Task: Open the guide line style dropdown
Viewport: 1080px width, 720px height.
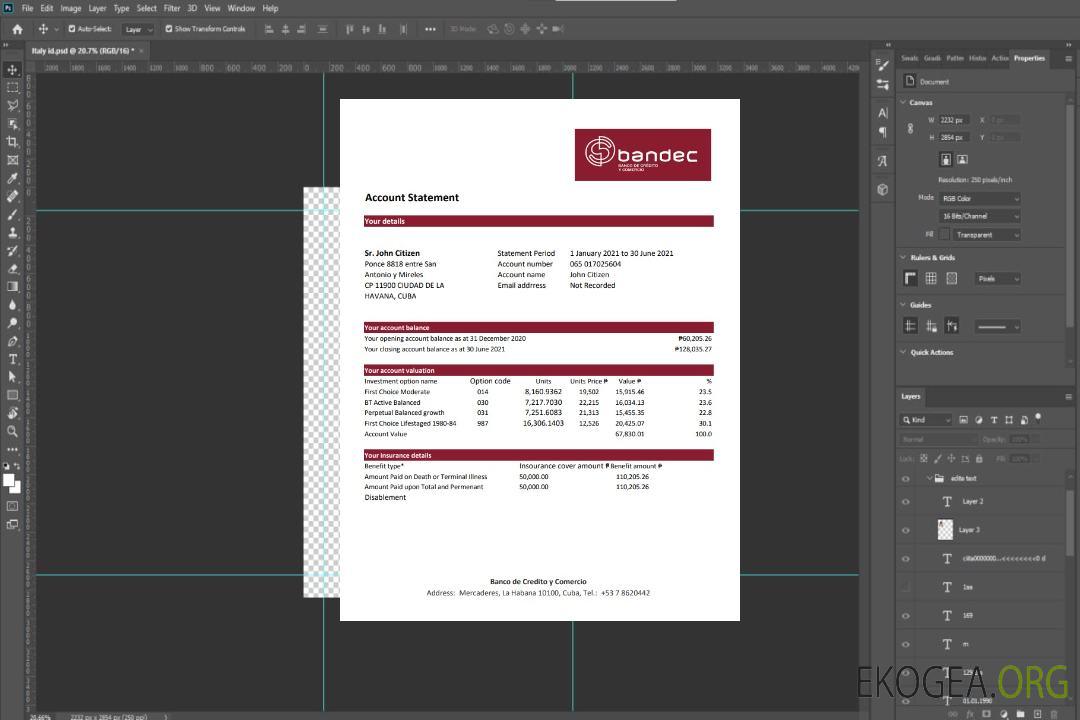Action: click(997, 327)
